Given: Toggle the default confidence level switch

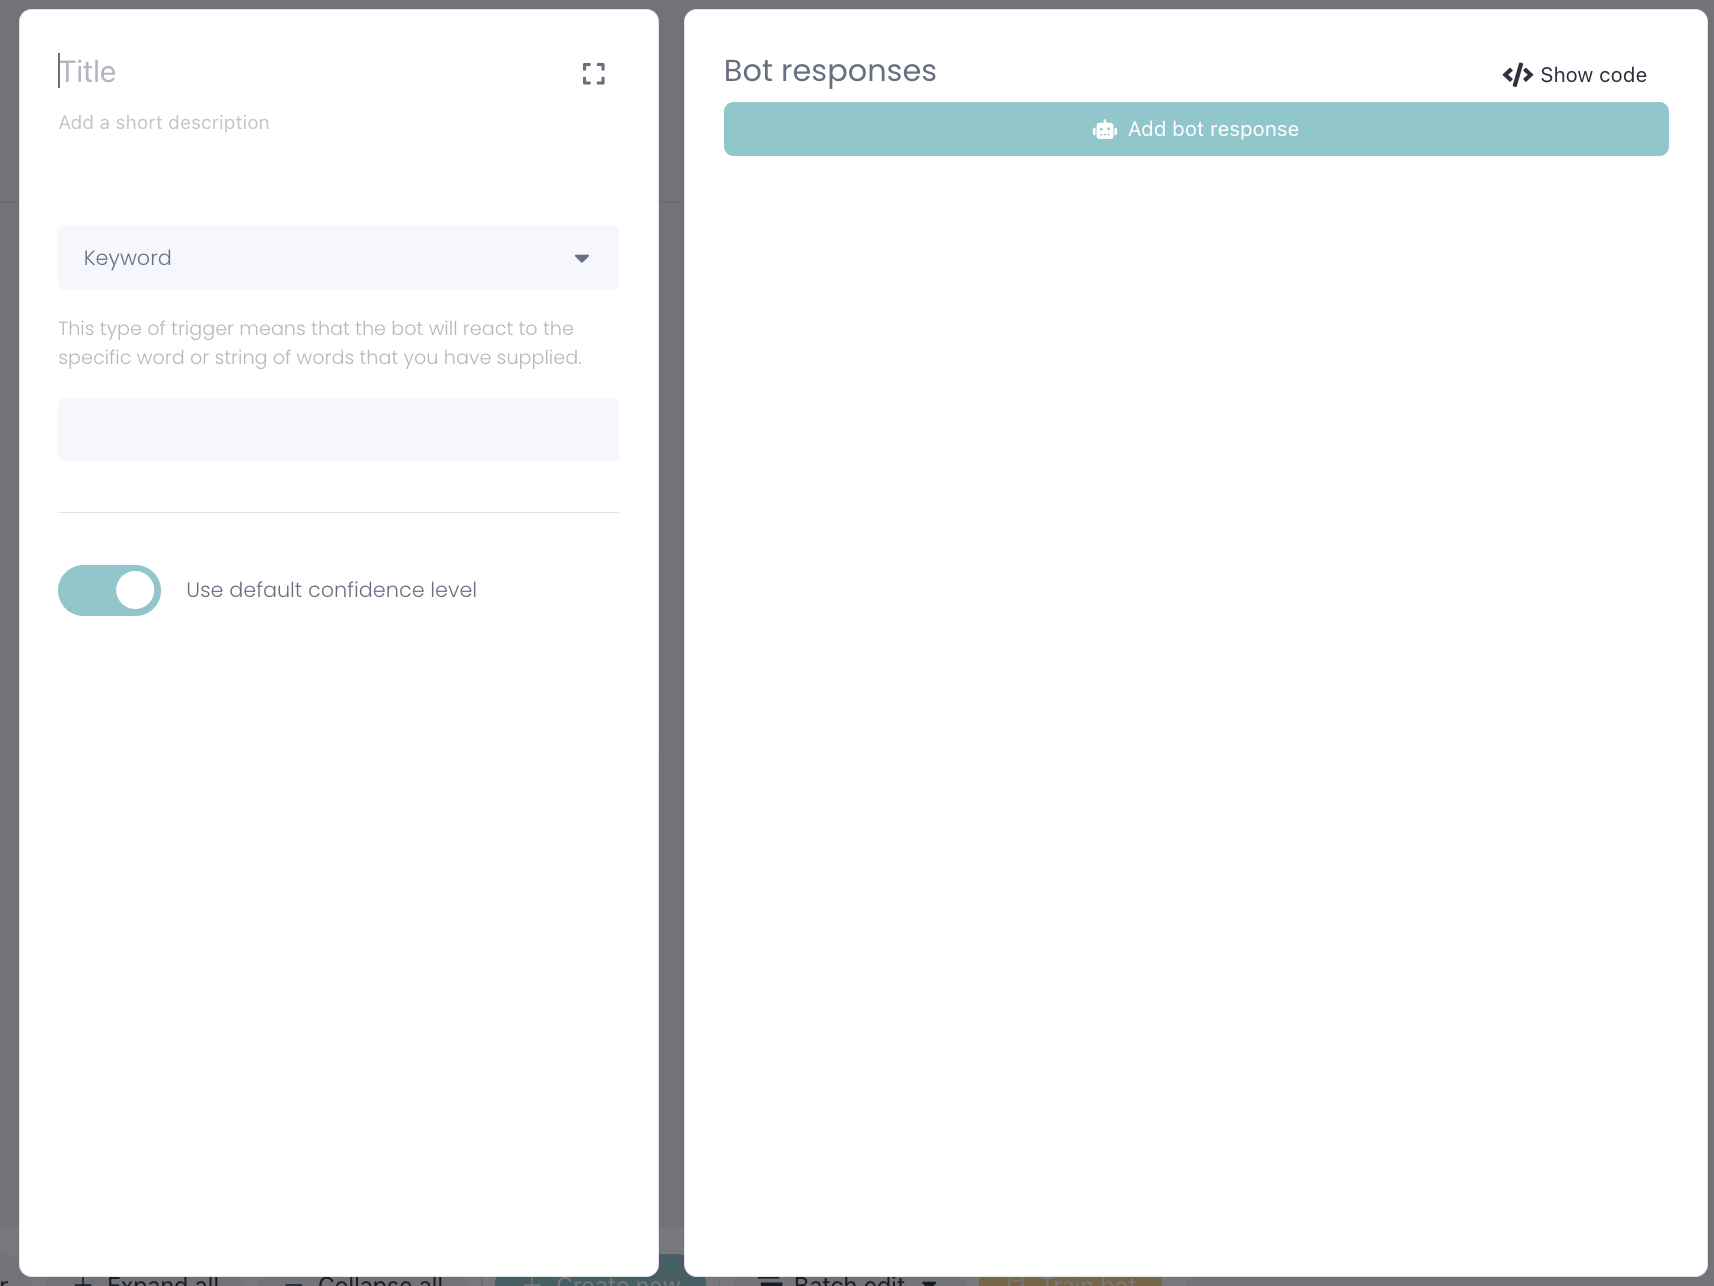Looking at the screenshot, I should pyautogui.click(x=110, y=590).
